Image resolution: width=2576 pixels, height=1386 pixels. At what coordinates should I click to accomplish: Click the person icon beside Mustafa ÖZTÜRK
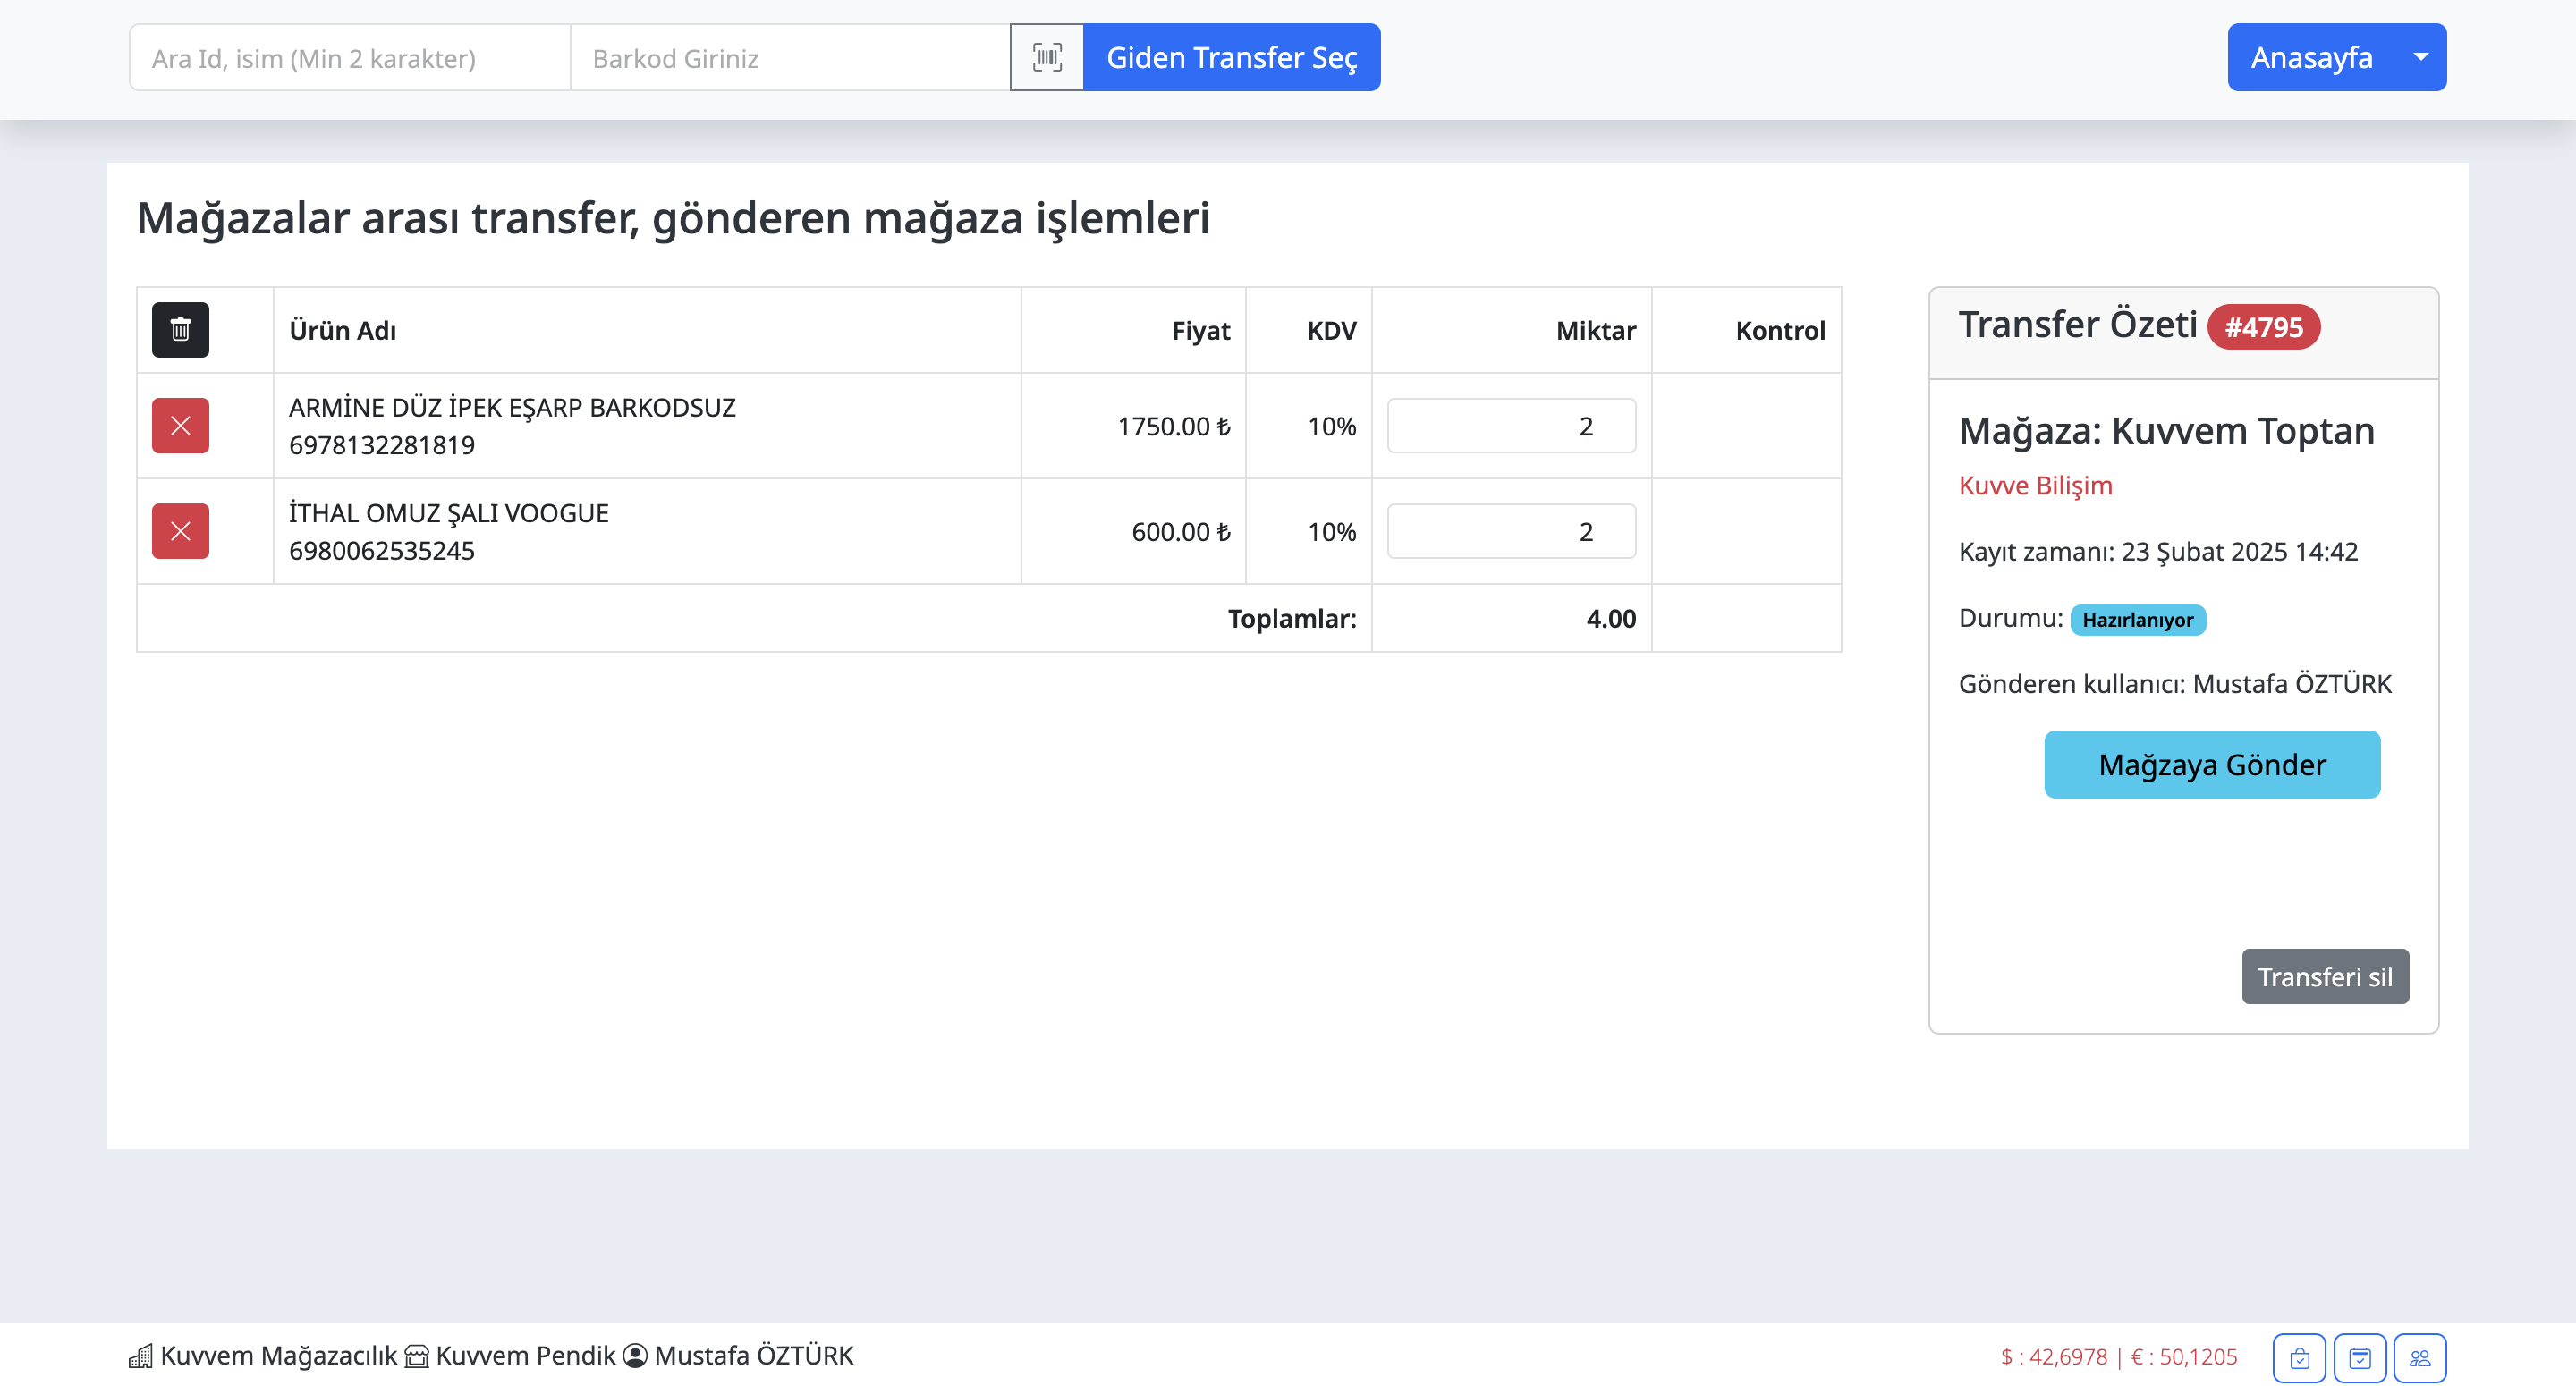(x=634, y=1356)
